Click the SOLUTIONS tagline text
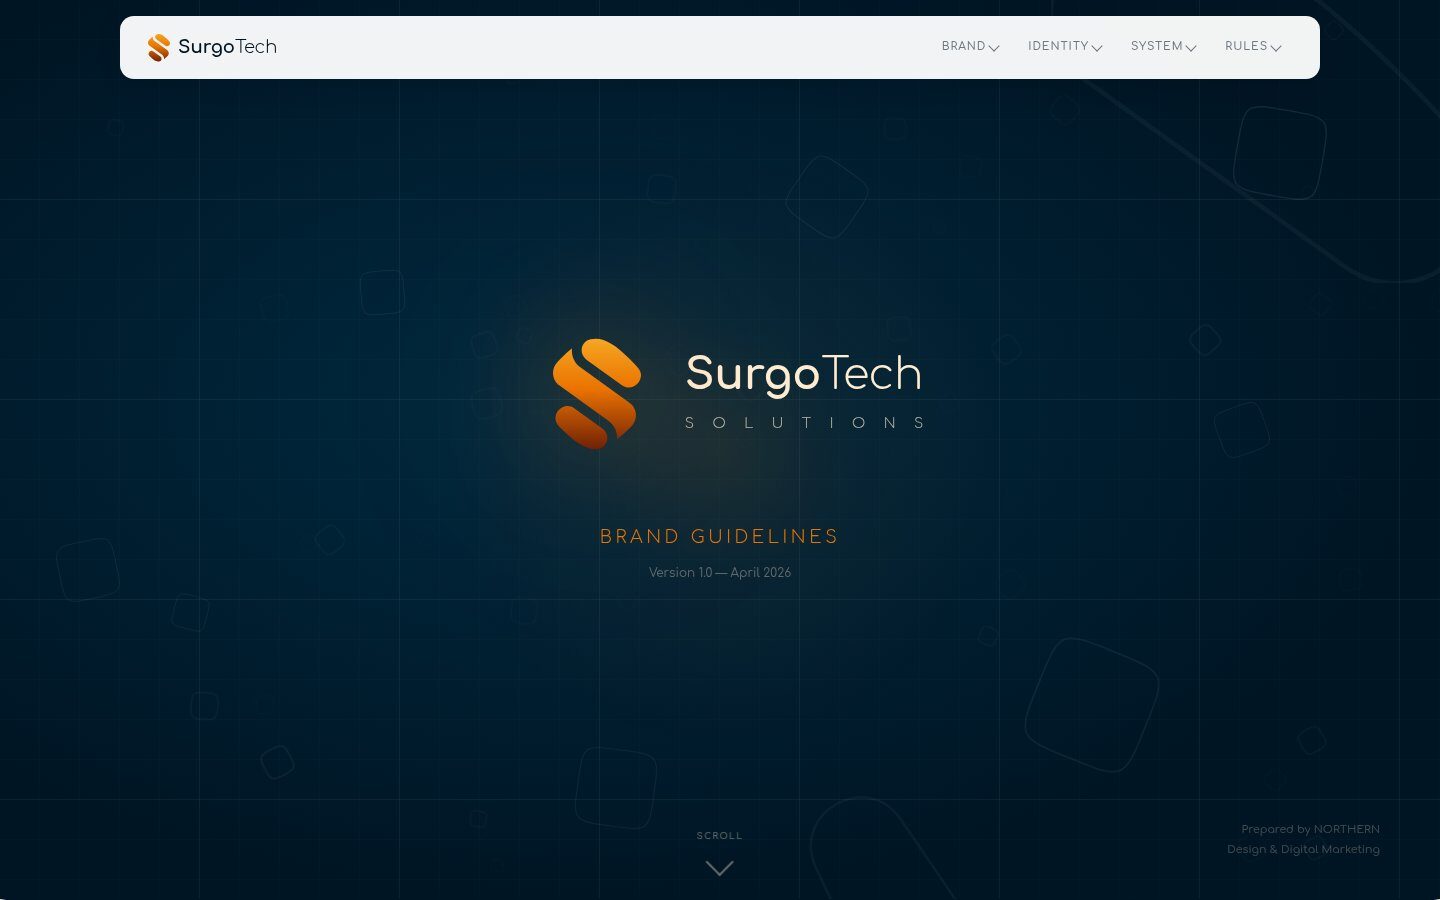 click(805, 423)
